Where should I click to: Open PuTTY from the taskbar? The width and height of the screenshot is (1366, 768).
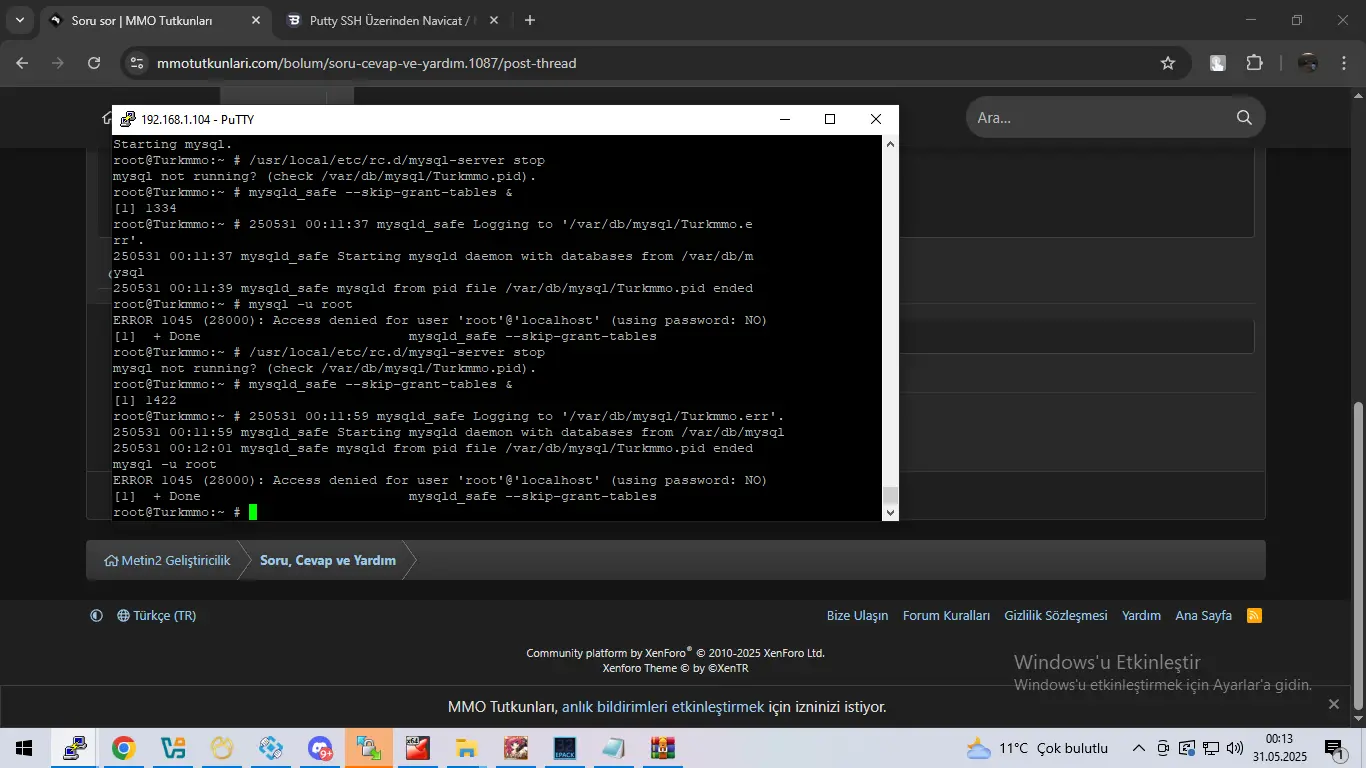click(x=74, y=748)
